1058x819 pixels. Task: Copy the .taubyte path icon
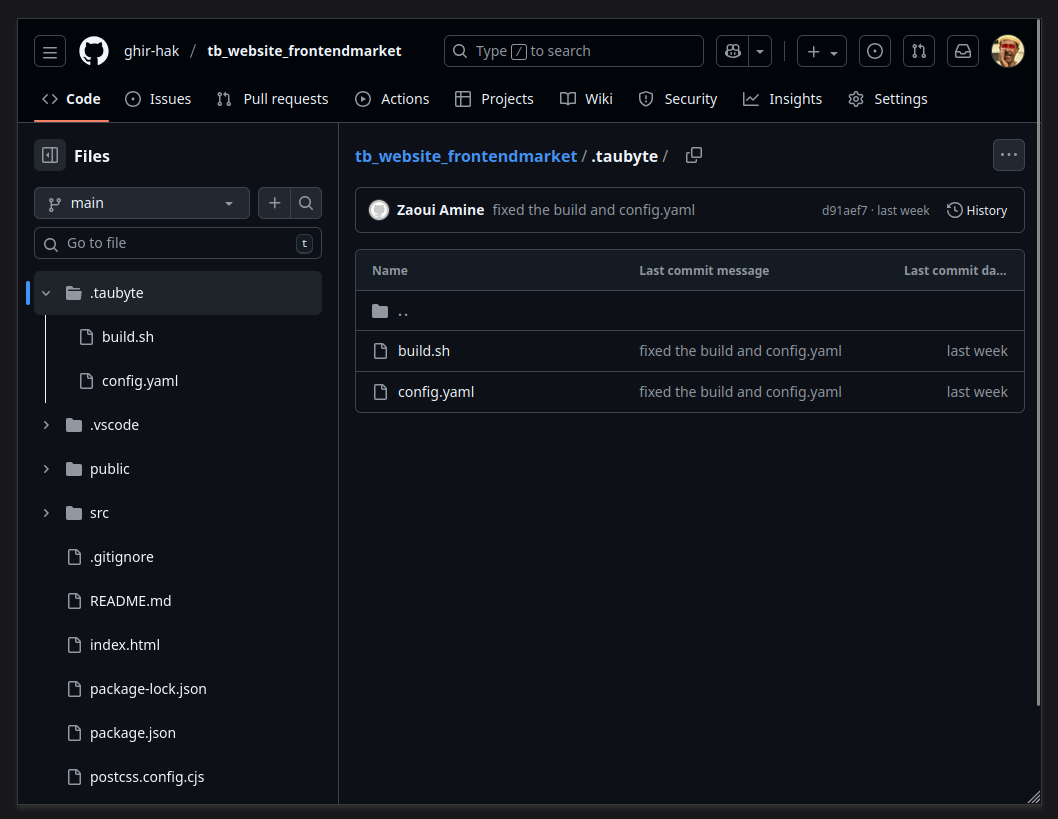(x=694, y=155)
